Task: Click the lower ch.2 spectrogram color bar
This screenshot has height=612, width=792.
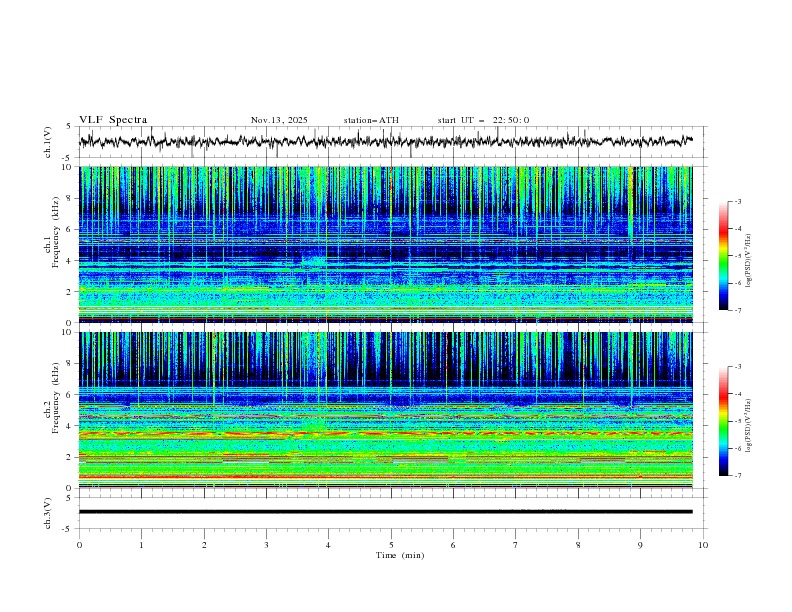Action: click(723, 421)
